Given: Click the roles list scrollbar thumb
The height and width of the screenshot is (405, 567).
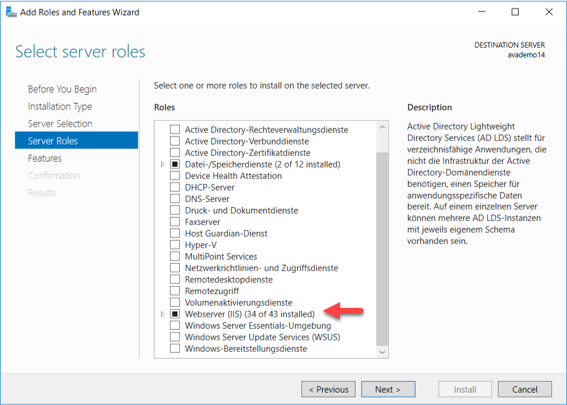Looking at the screenshot, I should point(382,249).
